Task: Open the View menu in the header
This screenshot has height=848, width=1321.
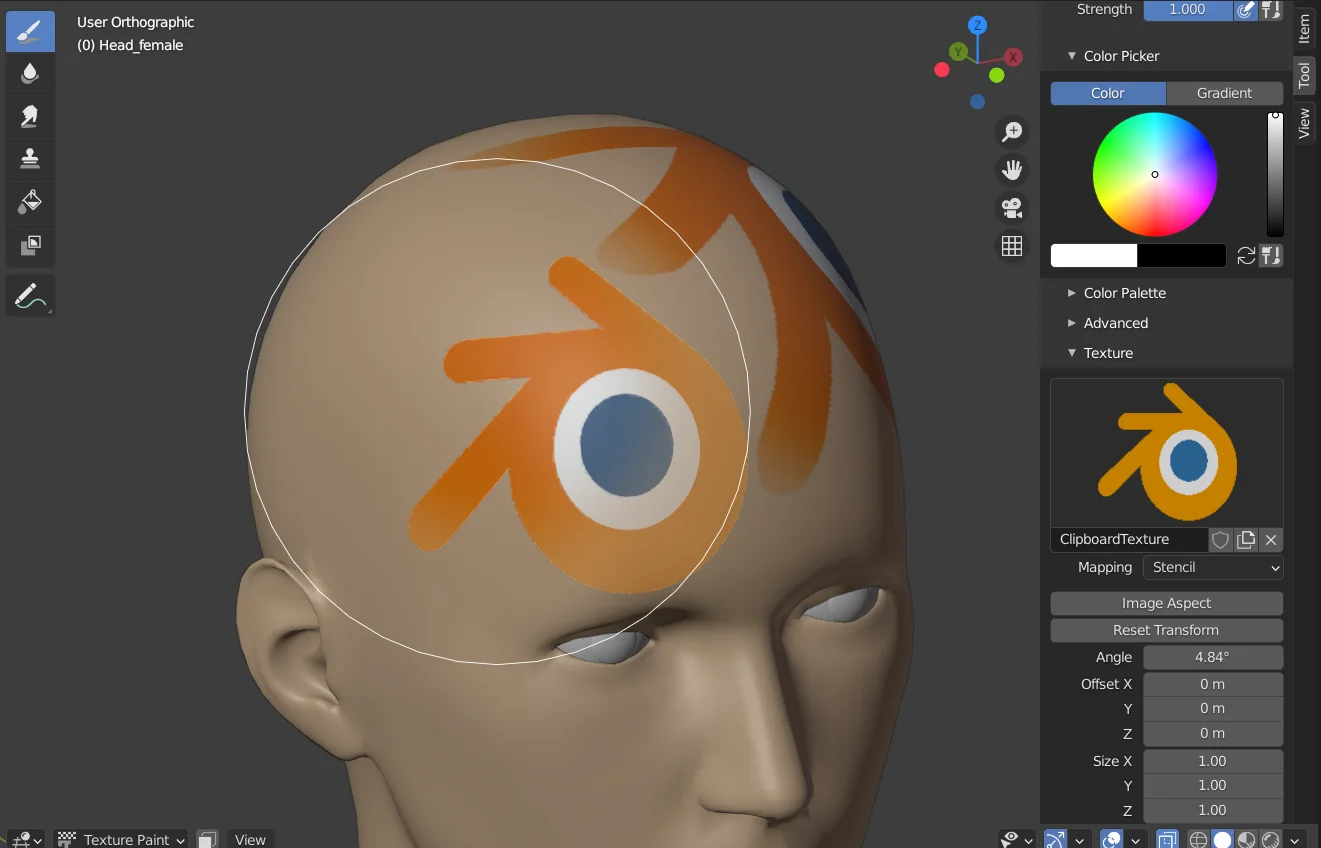Action: point(249,838)
